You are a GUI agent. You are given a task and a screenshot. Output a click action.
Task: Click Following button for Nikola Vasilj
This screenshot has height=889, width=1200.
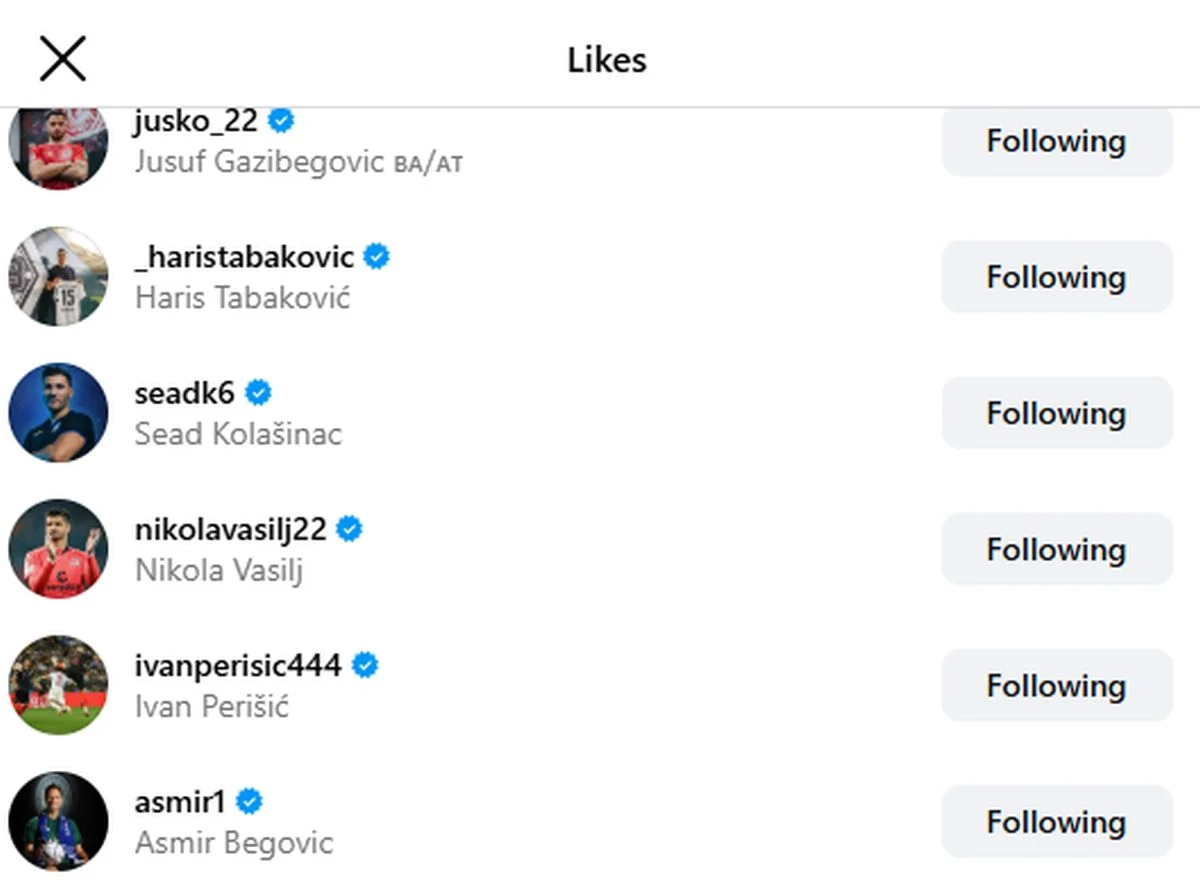(1056, 549)
